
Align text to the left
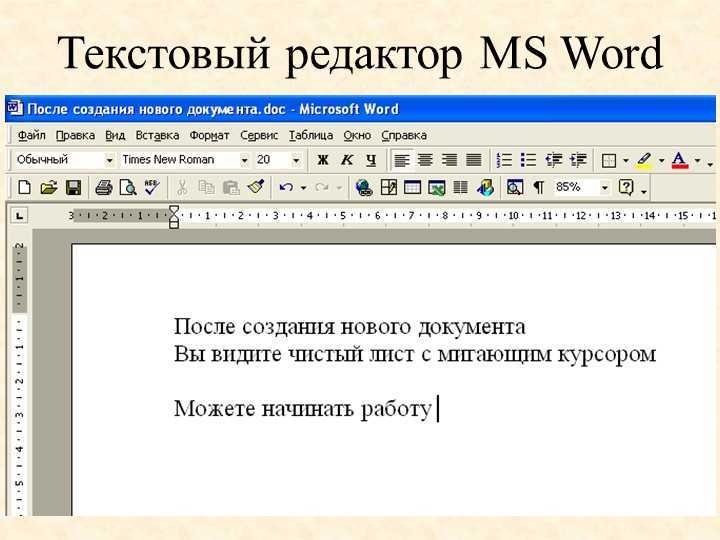pyautogui.click(x=401, y=160)
